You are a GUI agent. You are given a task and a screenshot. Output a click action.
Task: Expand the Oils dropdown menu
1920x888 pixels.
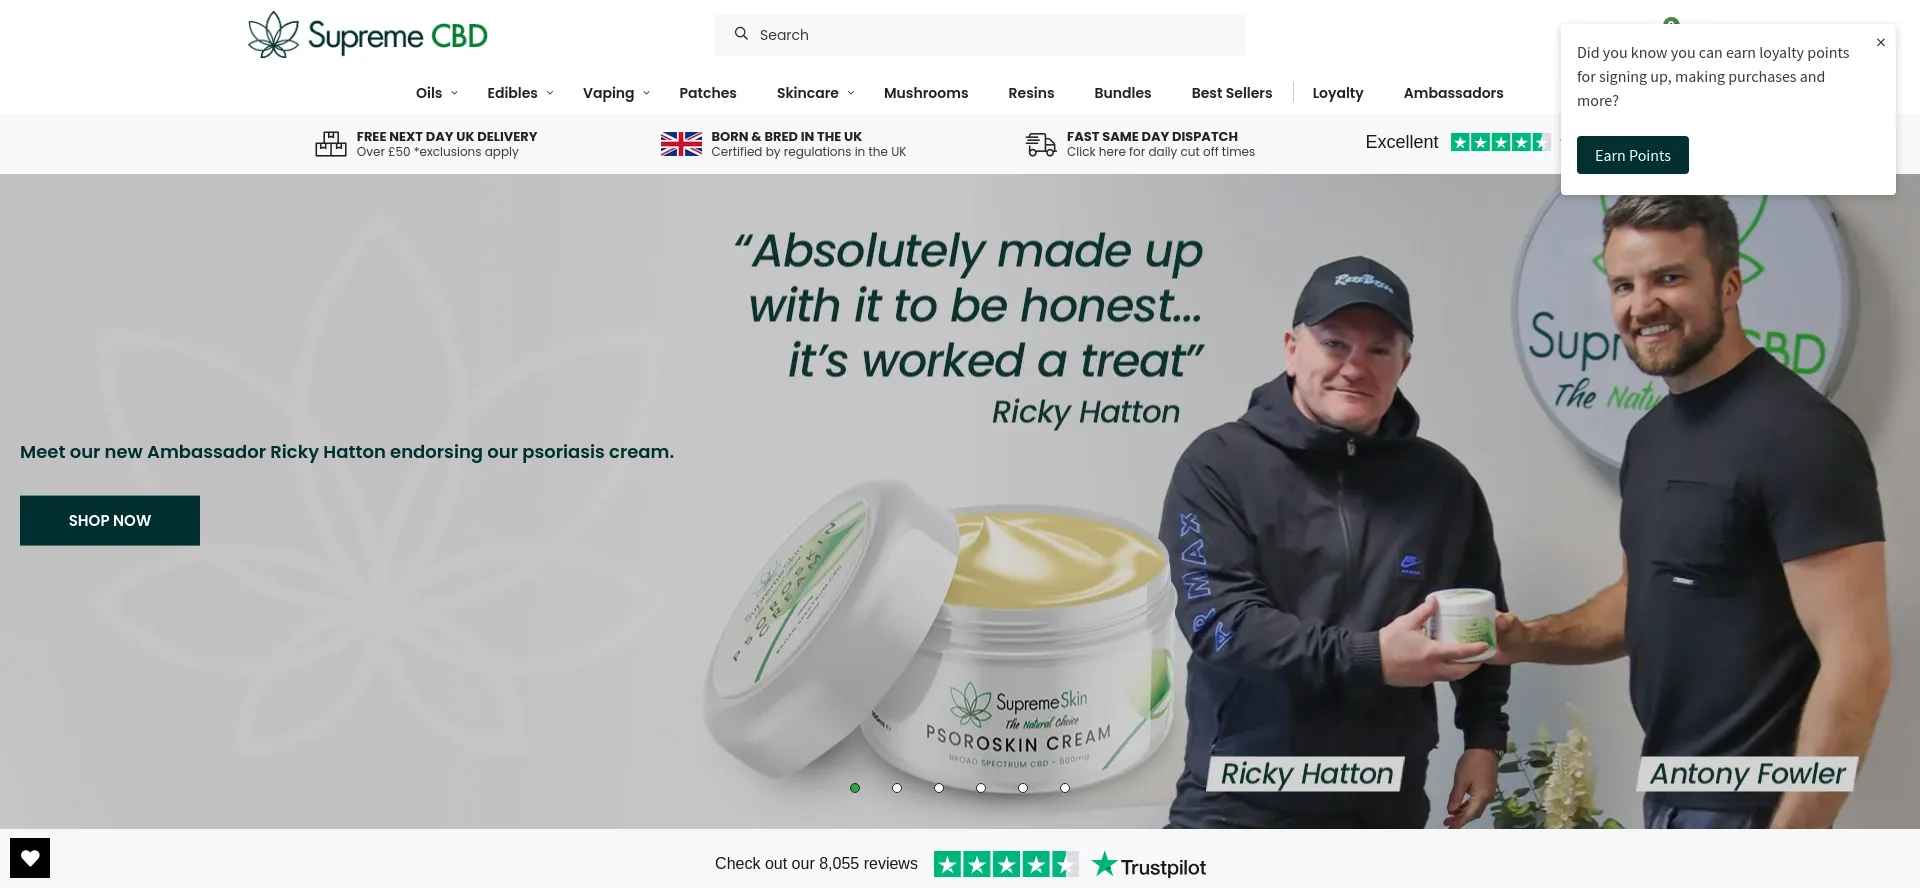(x=437, y=93)
